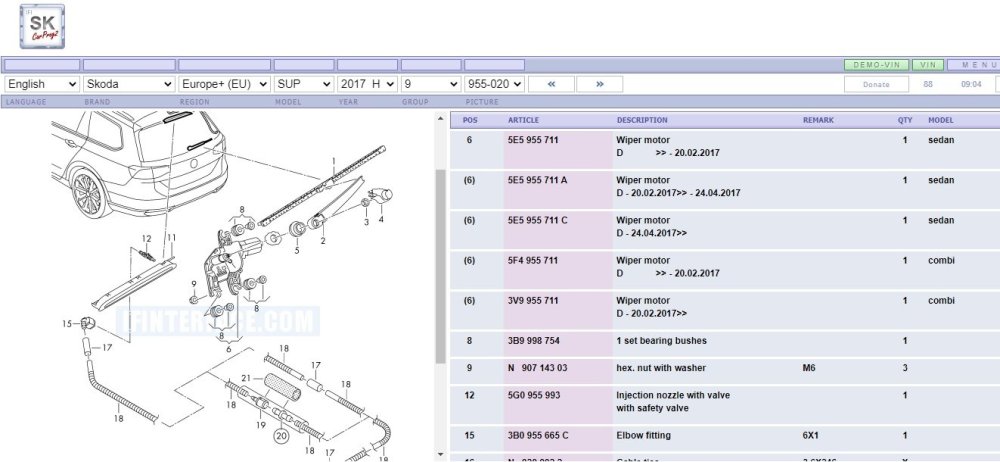Click scroll down arrow of parts list
1000x462 pixels.
[x=440, y=454]
